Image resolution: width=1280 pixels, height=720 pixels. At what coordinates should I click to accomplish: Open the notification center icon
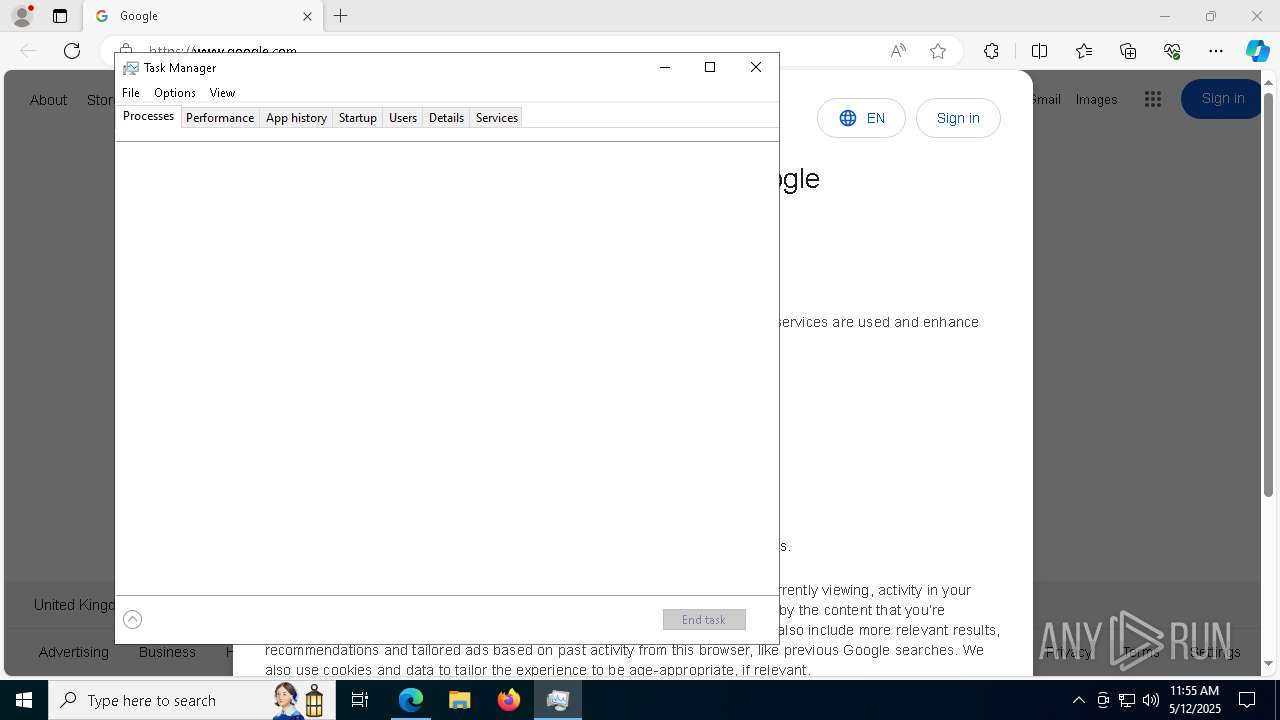point(1247,700)
